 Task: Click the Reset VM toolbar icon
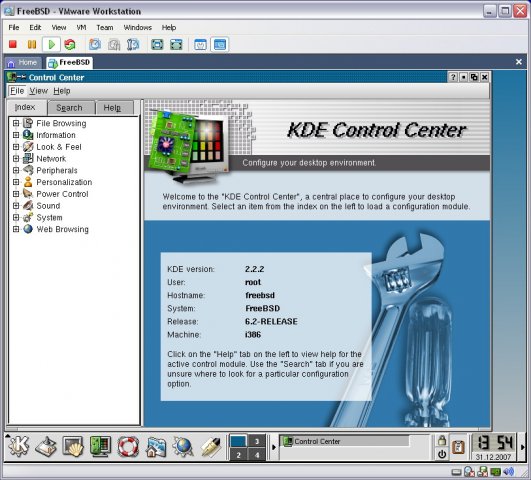(70, 44)
